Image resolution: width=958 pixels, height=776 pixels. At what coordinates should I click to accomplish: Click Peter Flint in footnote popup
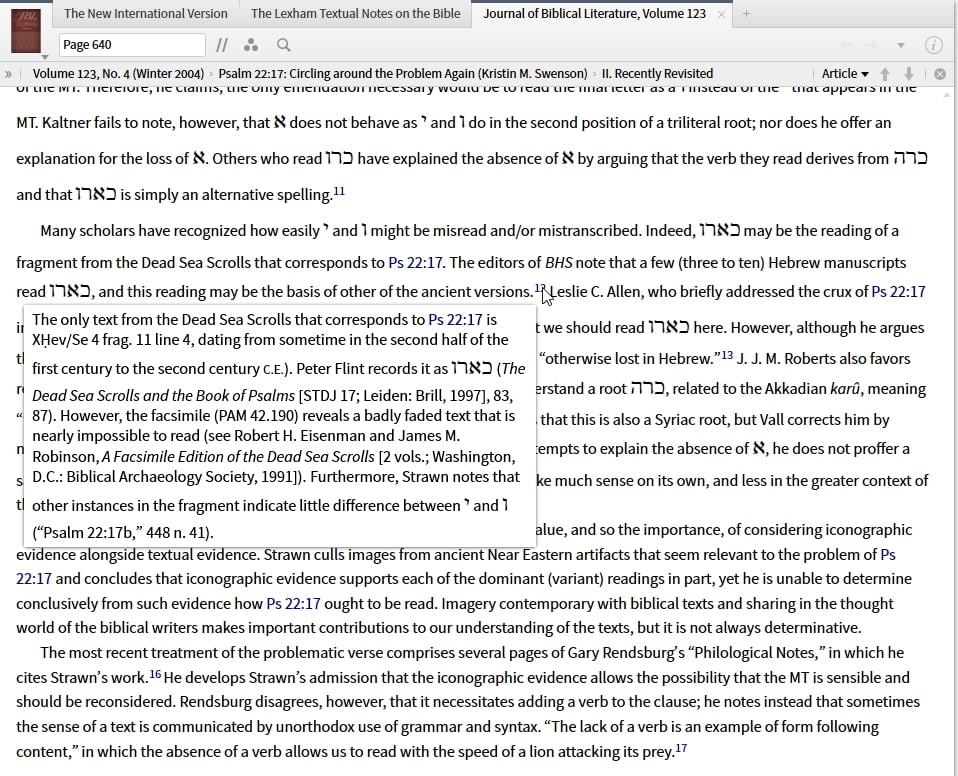click(330, 368)
